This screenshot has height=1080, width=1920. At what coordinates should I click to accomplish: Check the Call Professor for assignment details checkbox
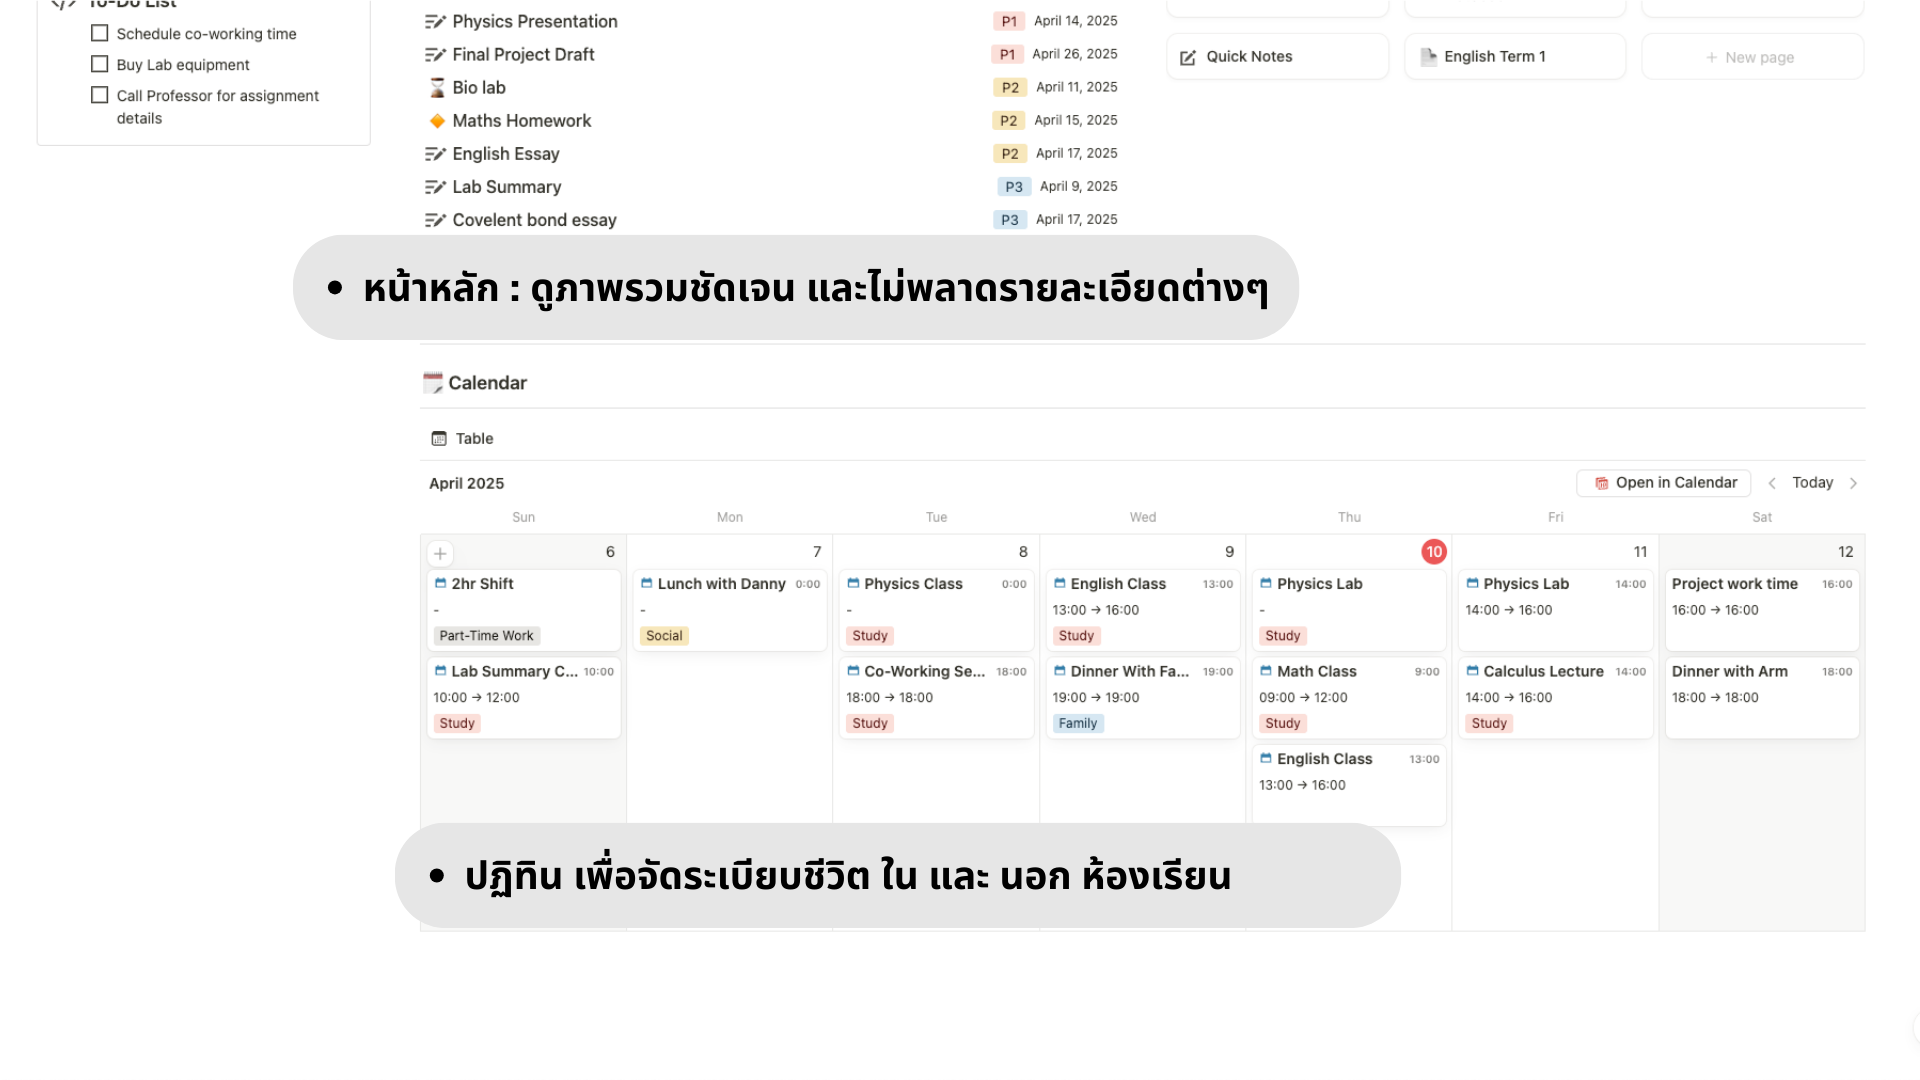click(x=99, y=94)
